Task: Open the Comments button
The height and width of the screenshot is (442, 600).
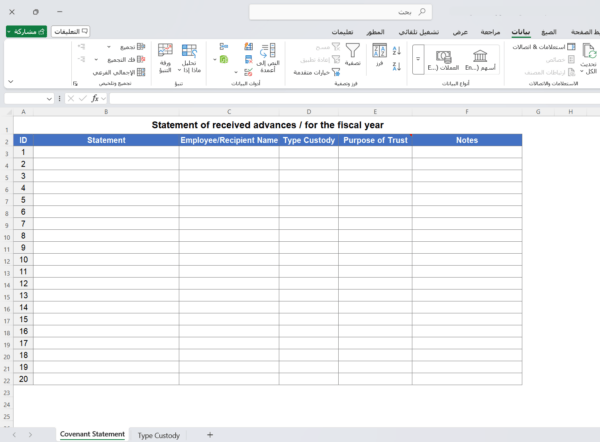Action: 70,32
